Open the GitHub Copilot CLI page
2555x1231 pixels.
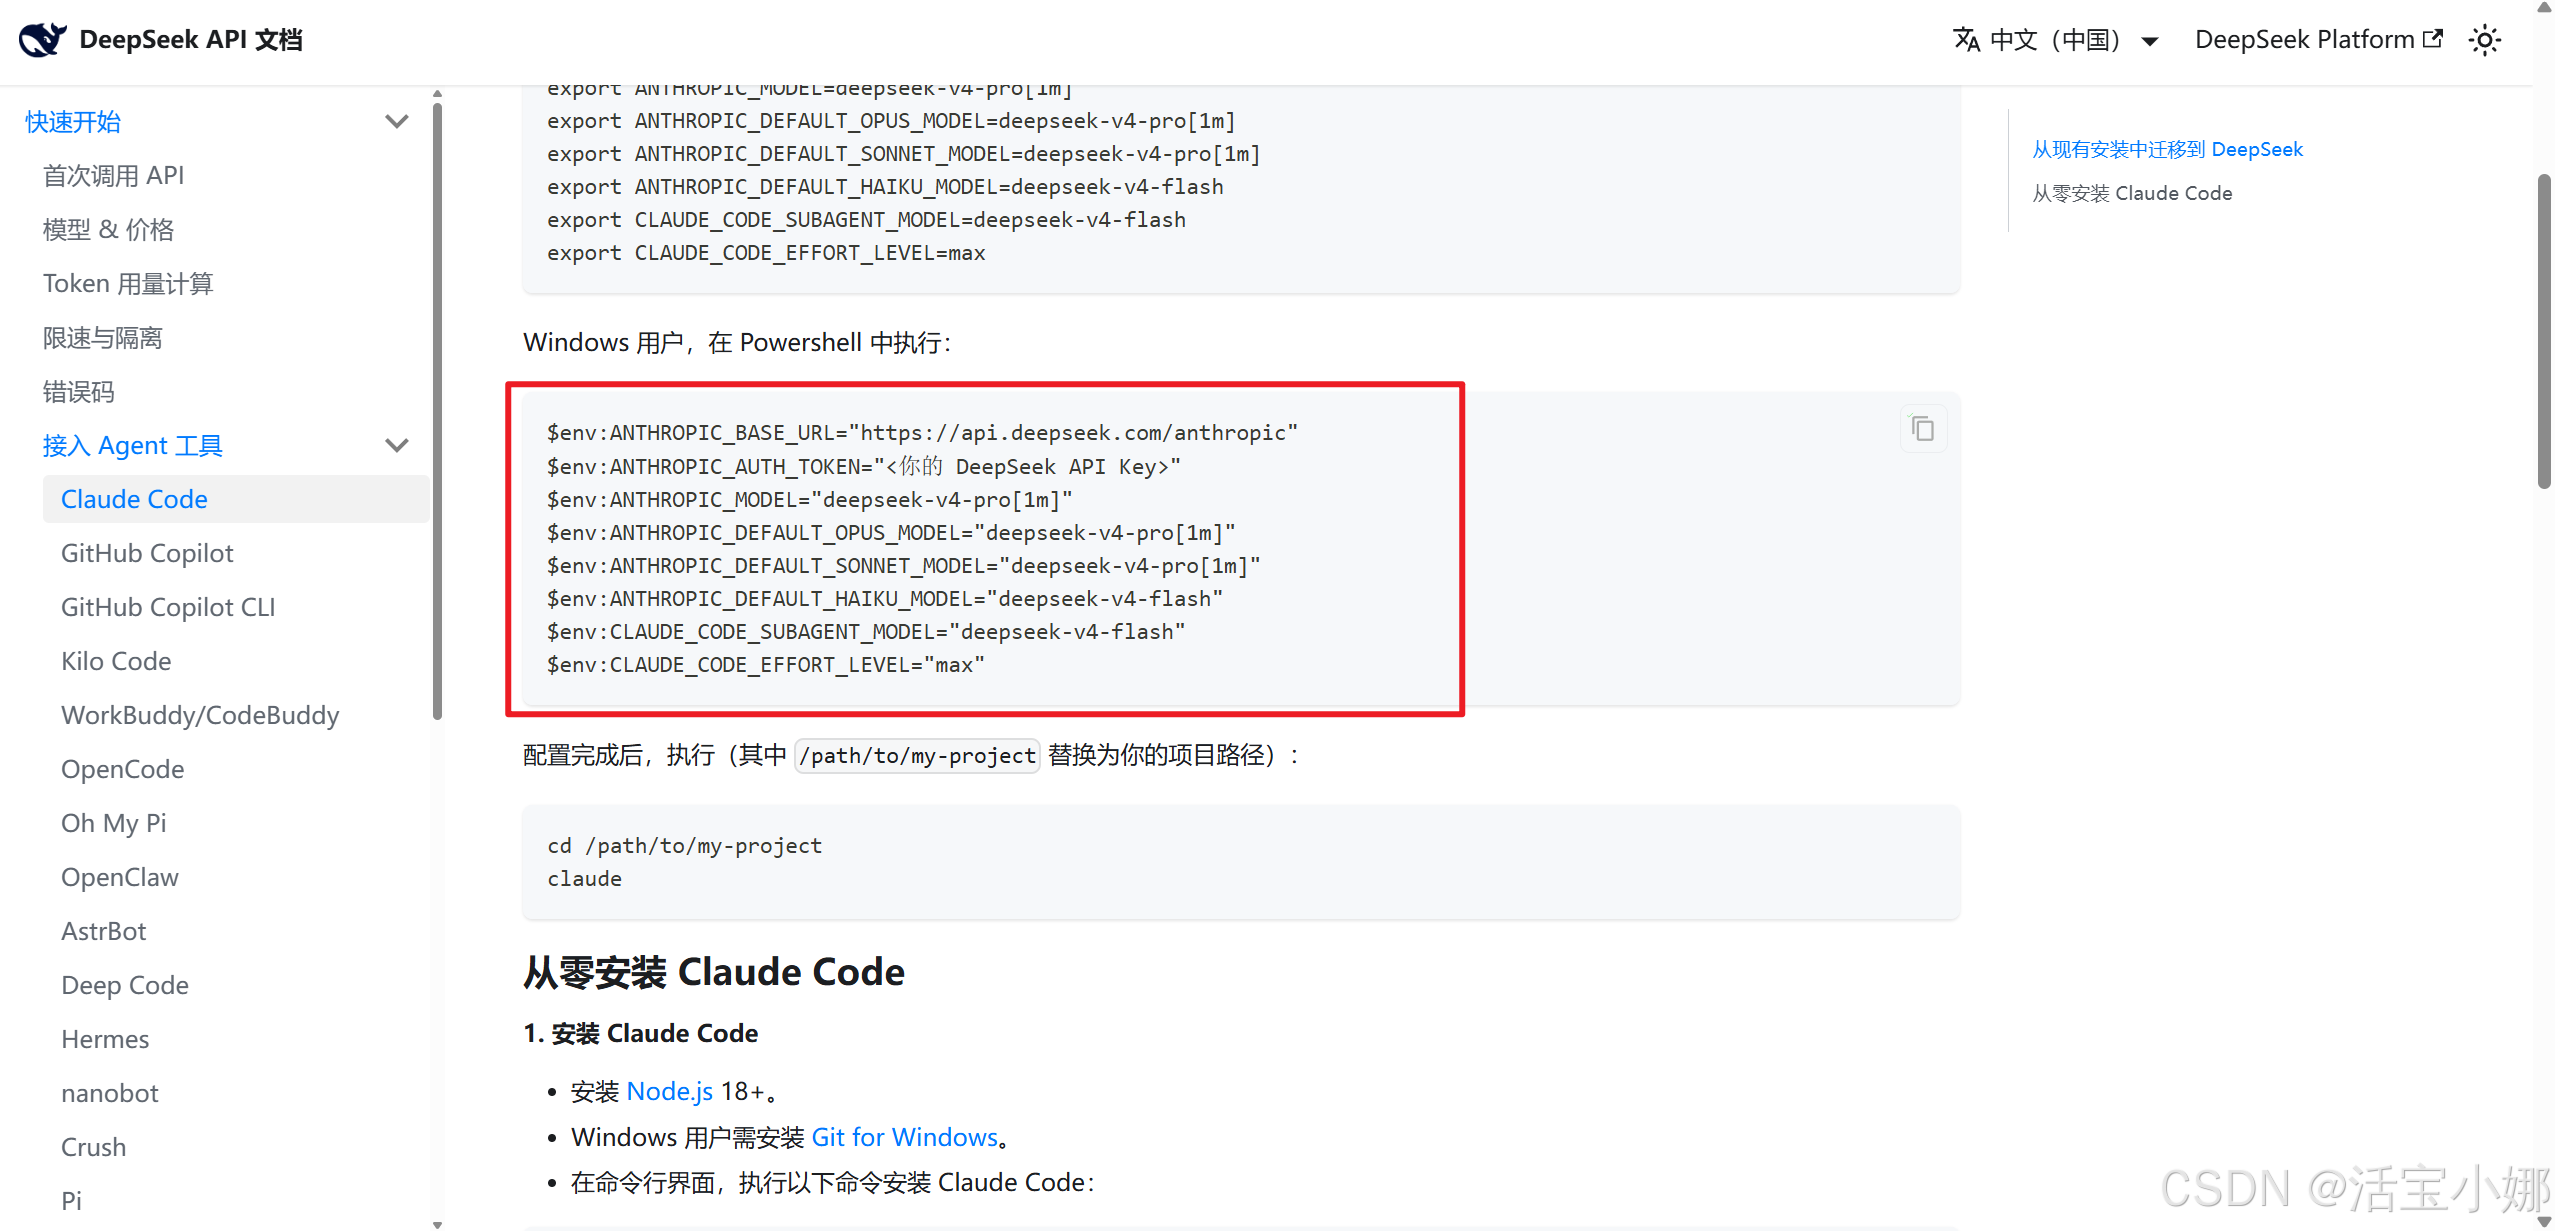pyautogui.click(x=168, y=607)
